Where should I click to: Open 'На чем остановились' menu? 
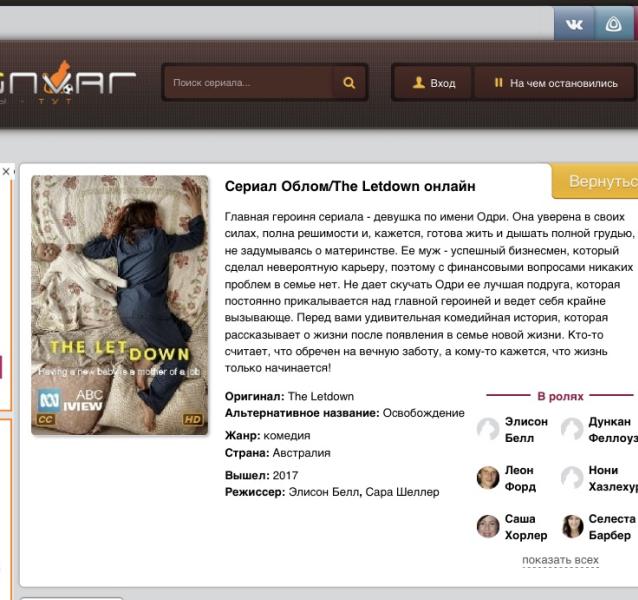pos(555,83)
